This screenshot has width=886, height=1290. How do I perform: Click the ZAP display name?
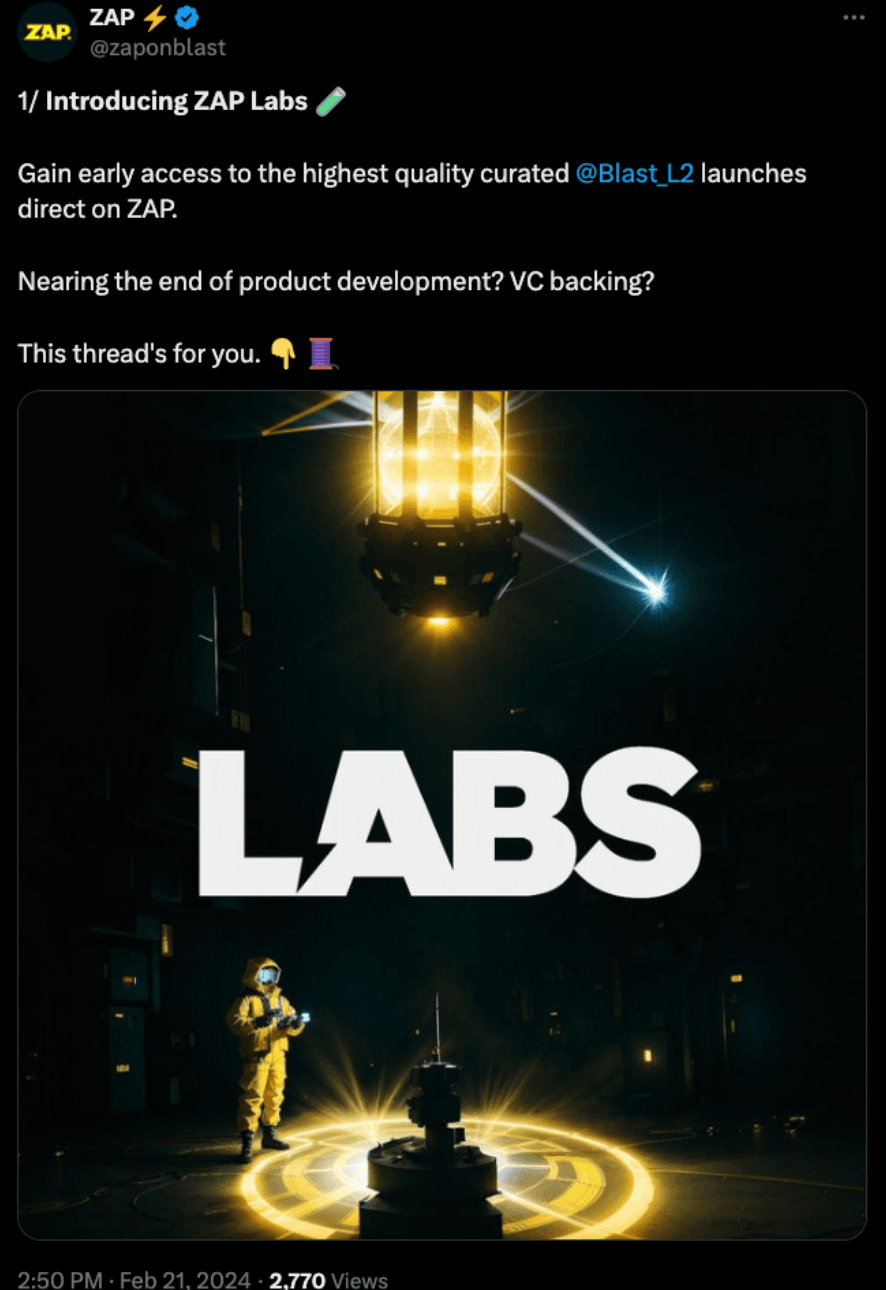(112, 17)
